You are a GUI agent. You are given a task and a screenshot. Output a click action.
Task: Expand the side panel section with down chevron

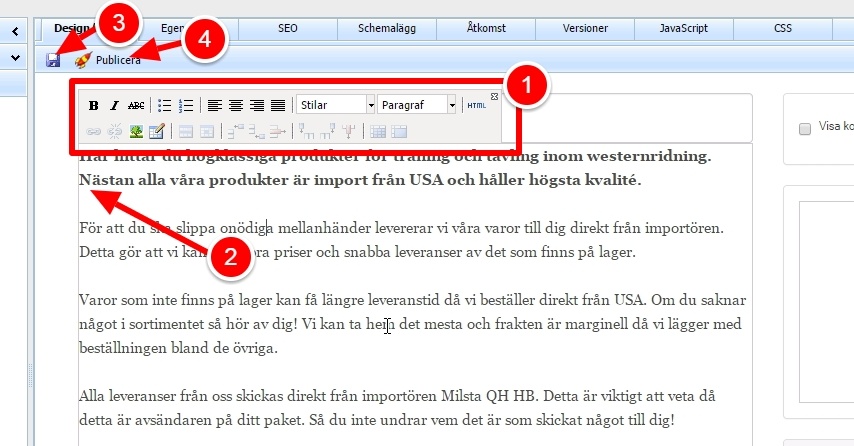[15, 57]
